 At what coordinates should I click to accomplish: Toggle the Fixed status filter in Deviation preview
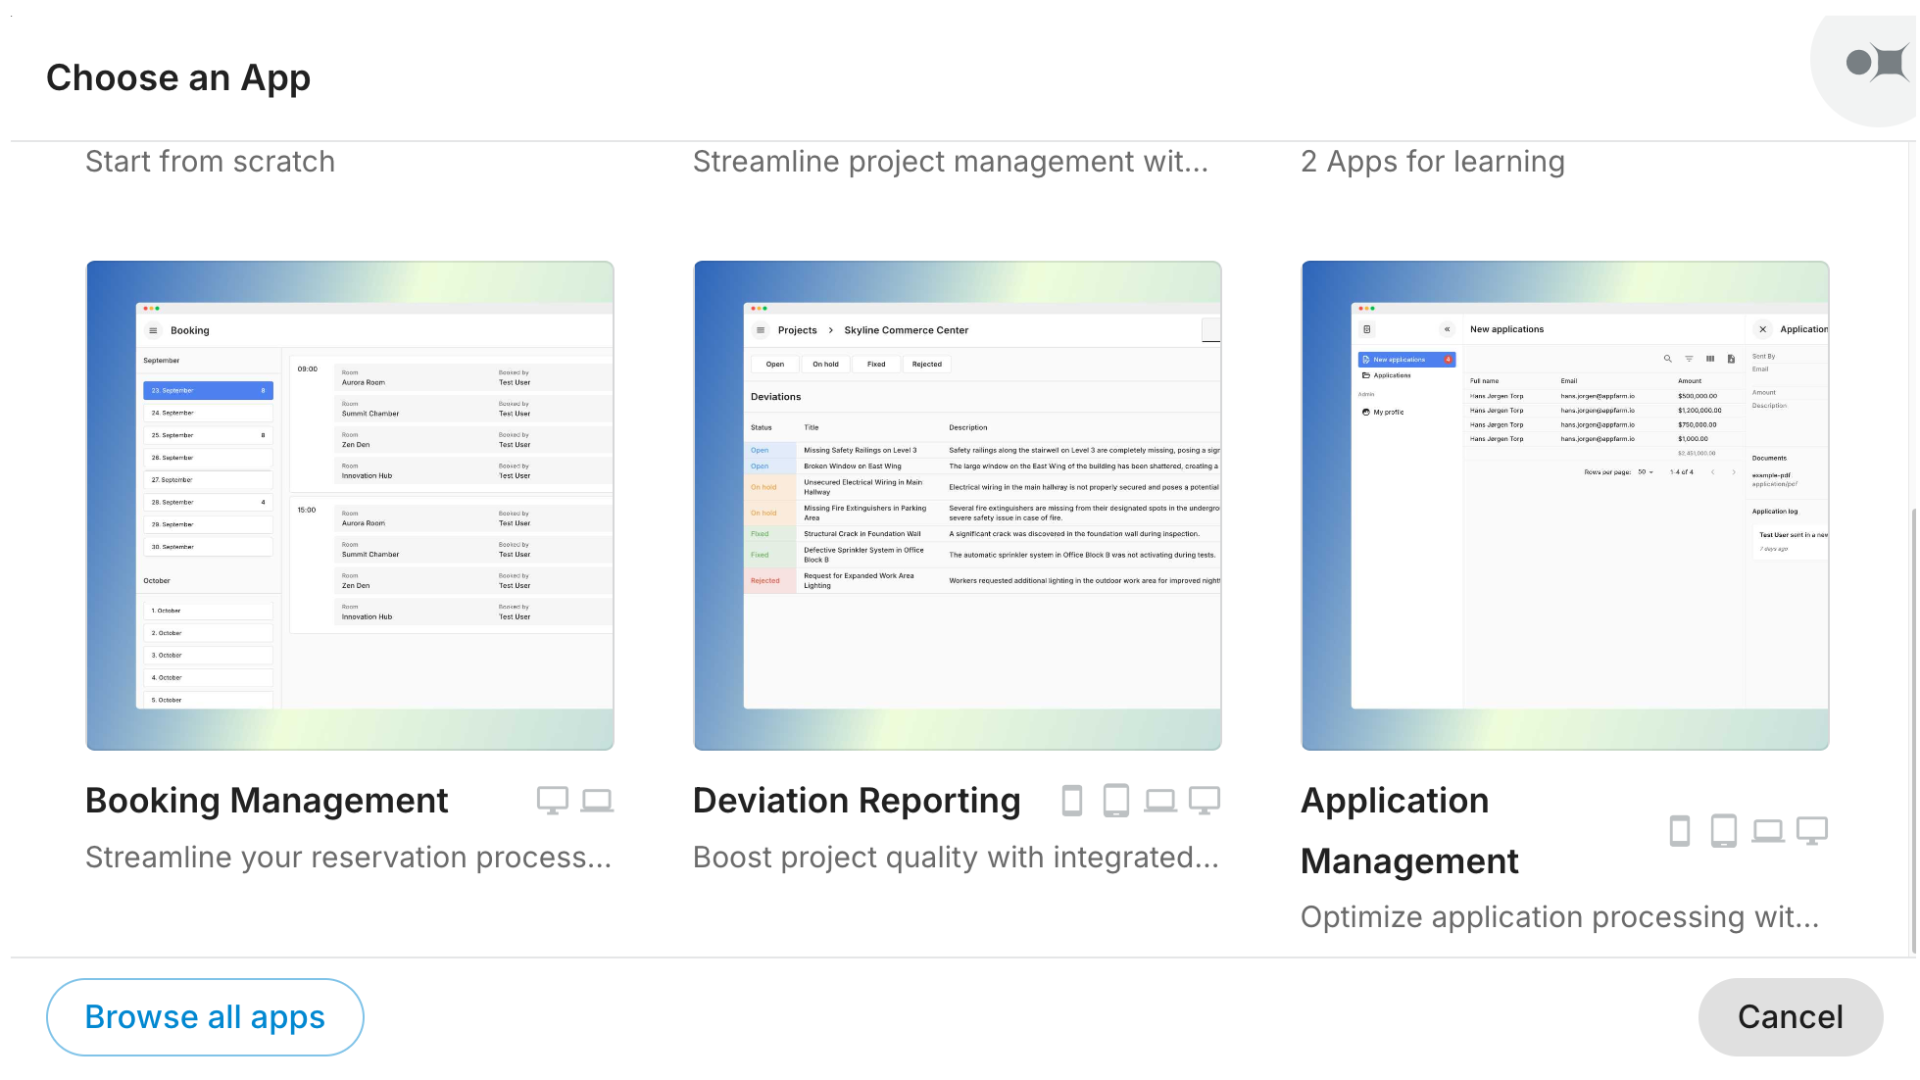[876, 364]
